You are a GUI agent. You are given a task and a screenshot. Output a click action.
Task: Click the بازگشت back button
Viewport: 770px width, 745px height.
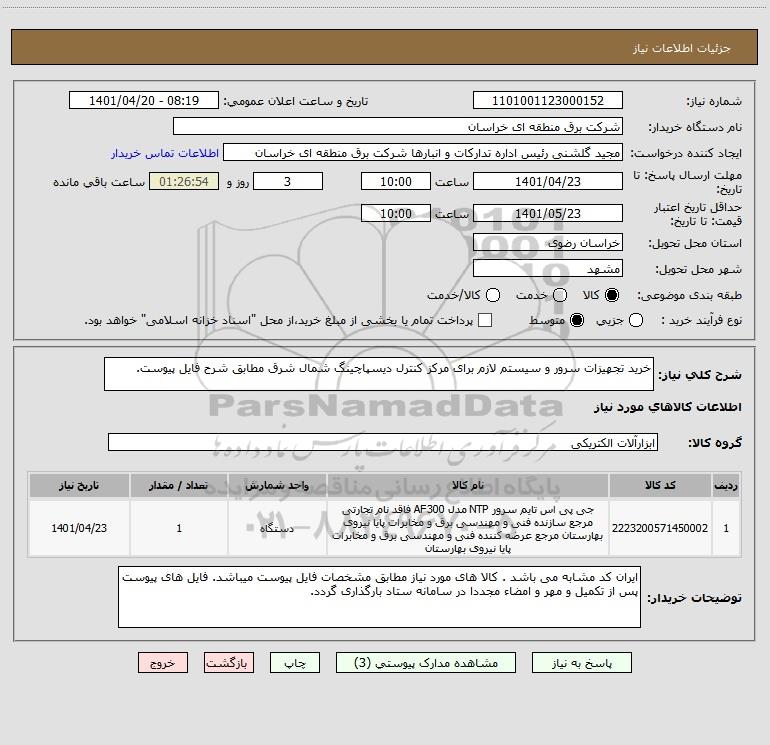[x=229, y=663]
